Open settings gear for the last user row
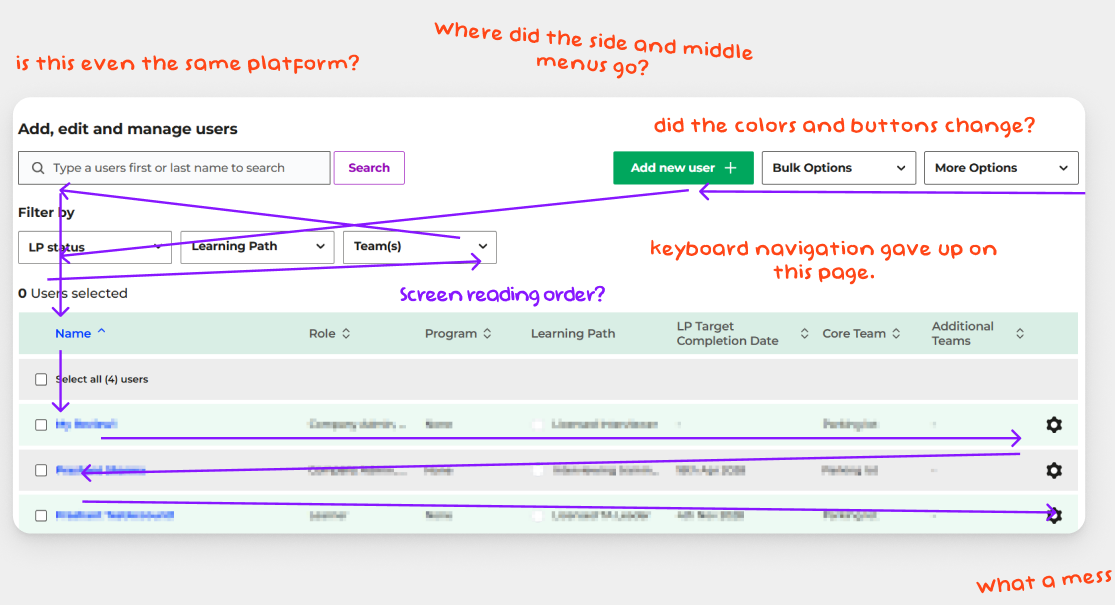Viewport: 1115px width, 605px height. tap(1054, 515)
